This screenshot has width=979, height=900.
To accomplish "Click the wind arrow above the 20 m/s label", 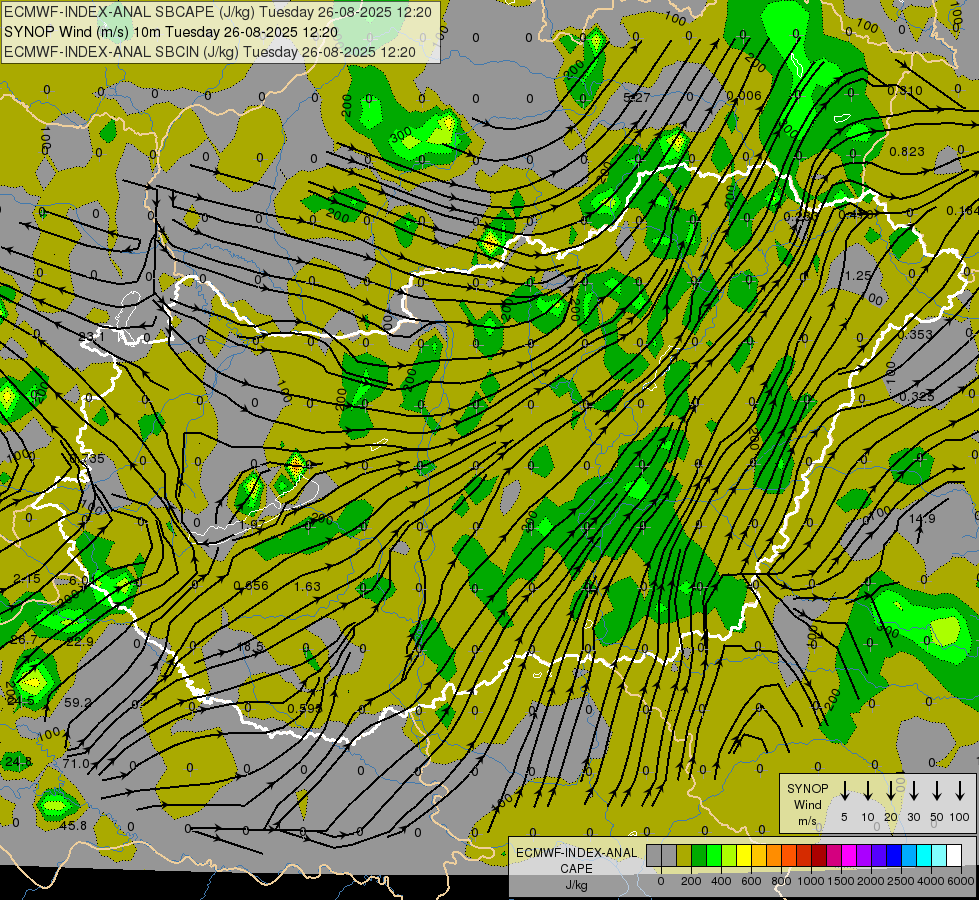I will pos(890,791).
